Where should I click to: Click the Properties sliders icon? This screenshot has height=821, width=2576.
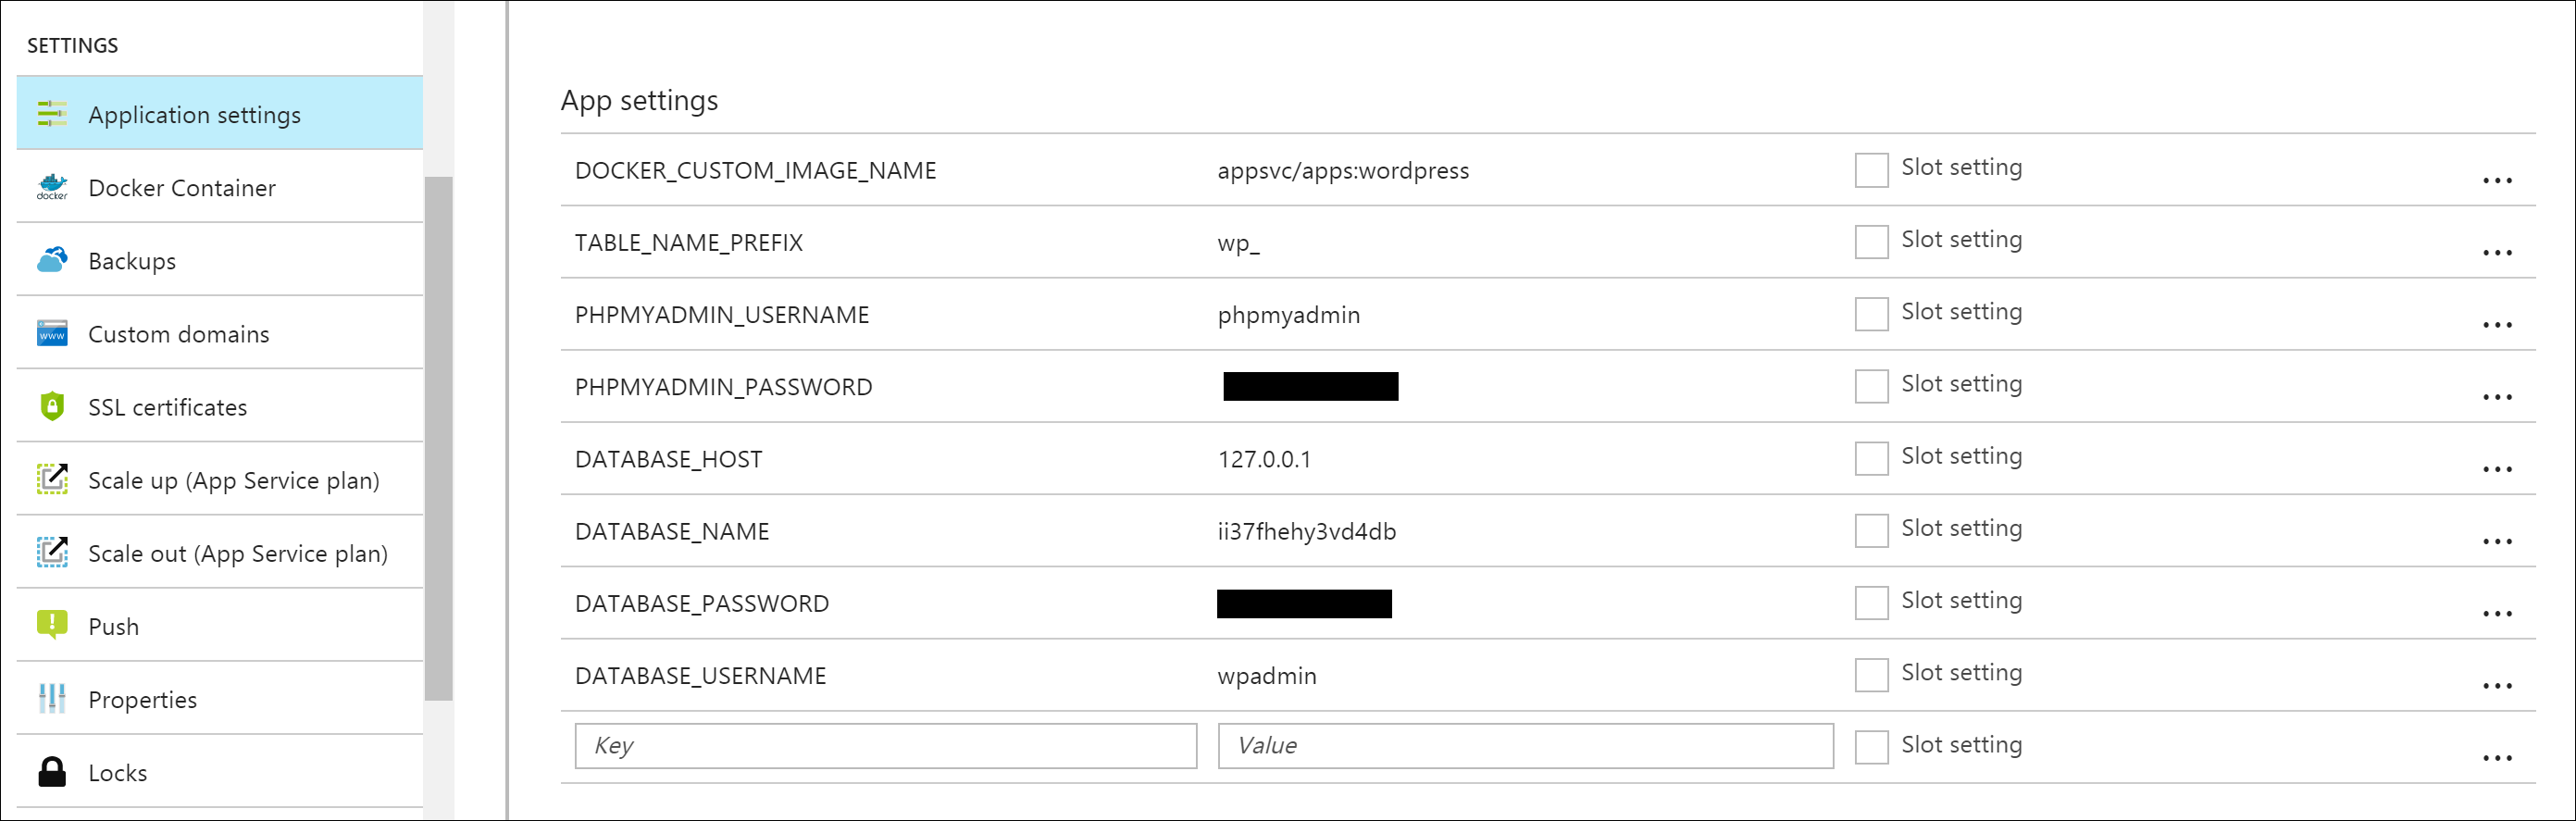pyautogui.click(x=52, y=698)
